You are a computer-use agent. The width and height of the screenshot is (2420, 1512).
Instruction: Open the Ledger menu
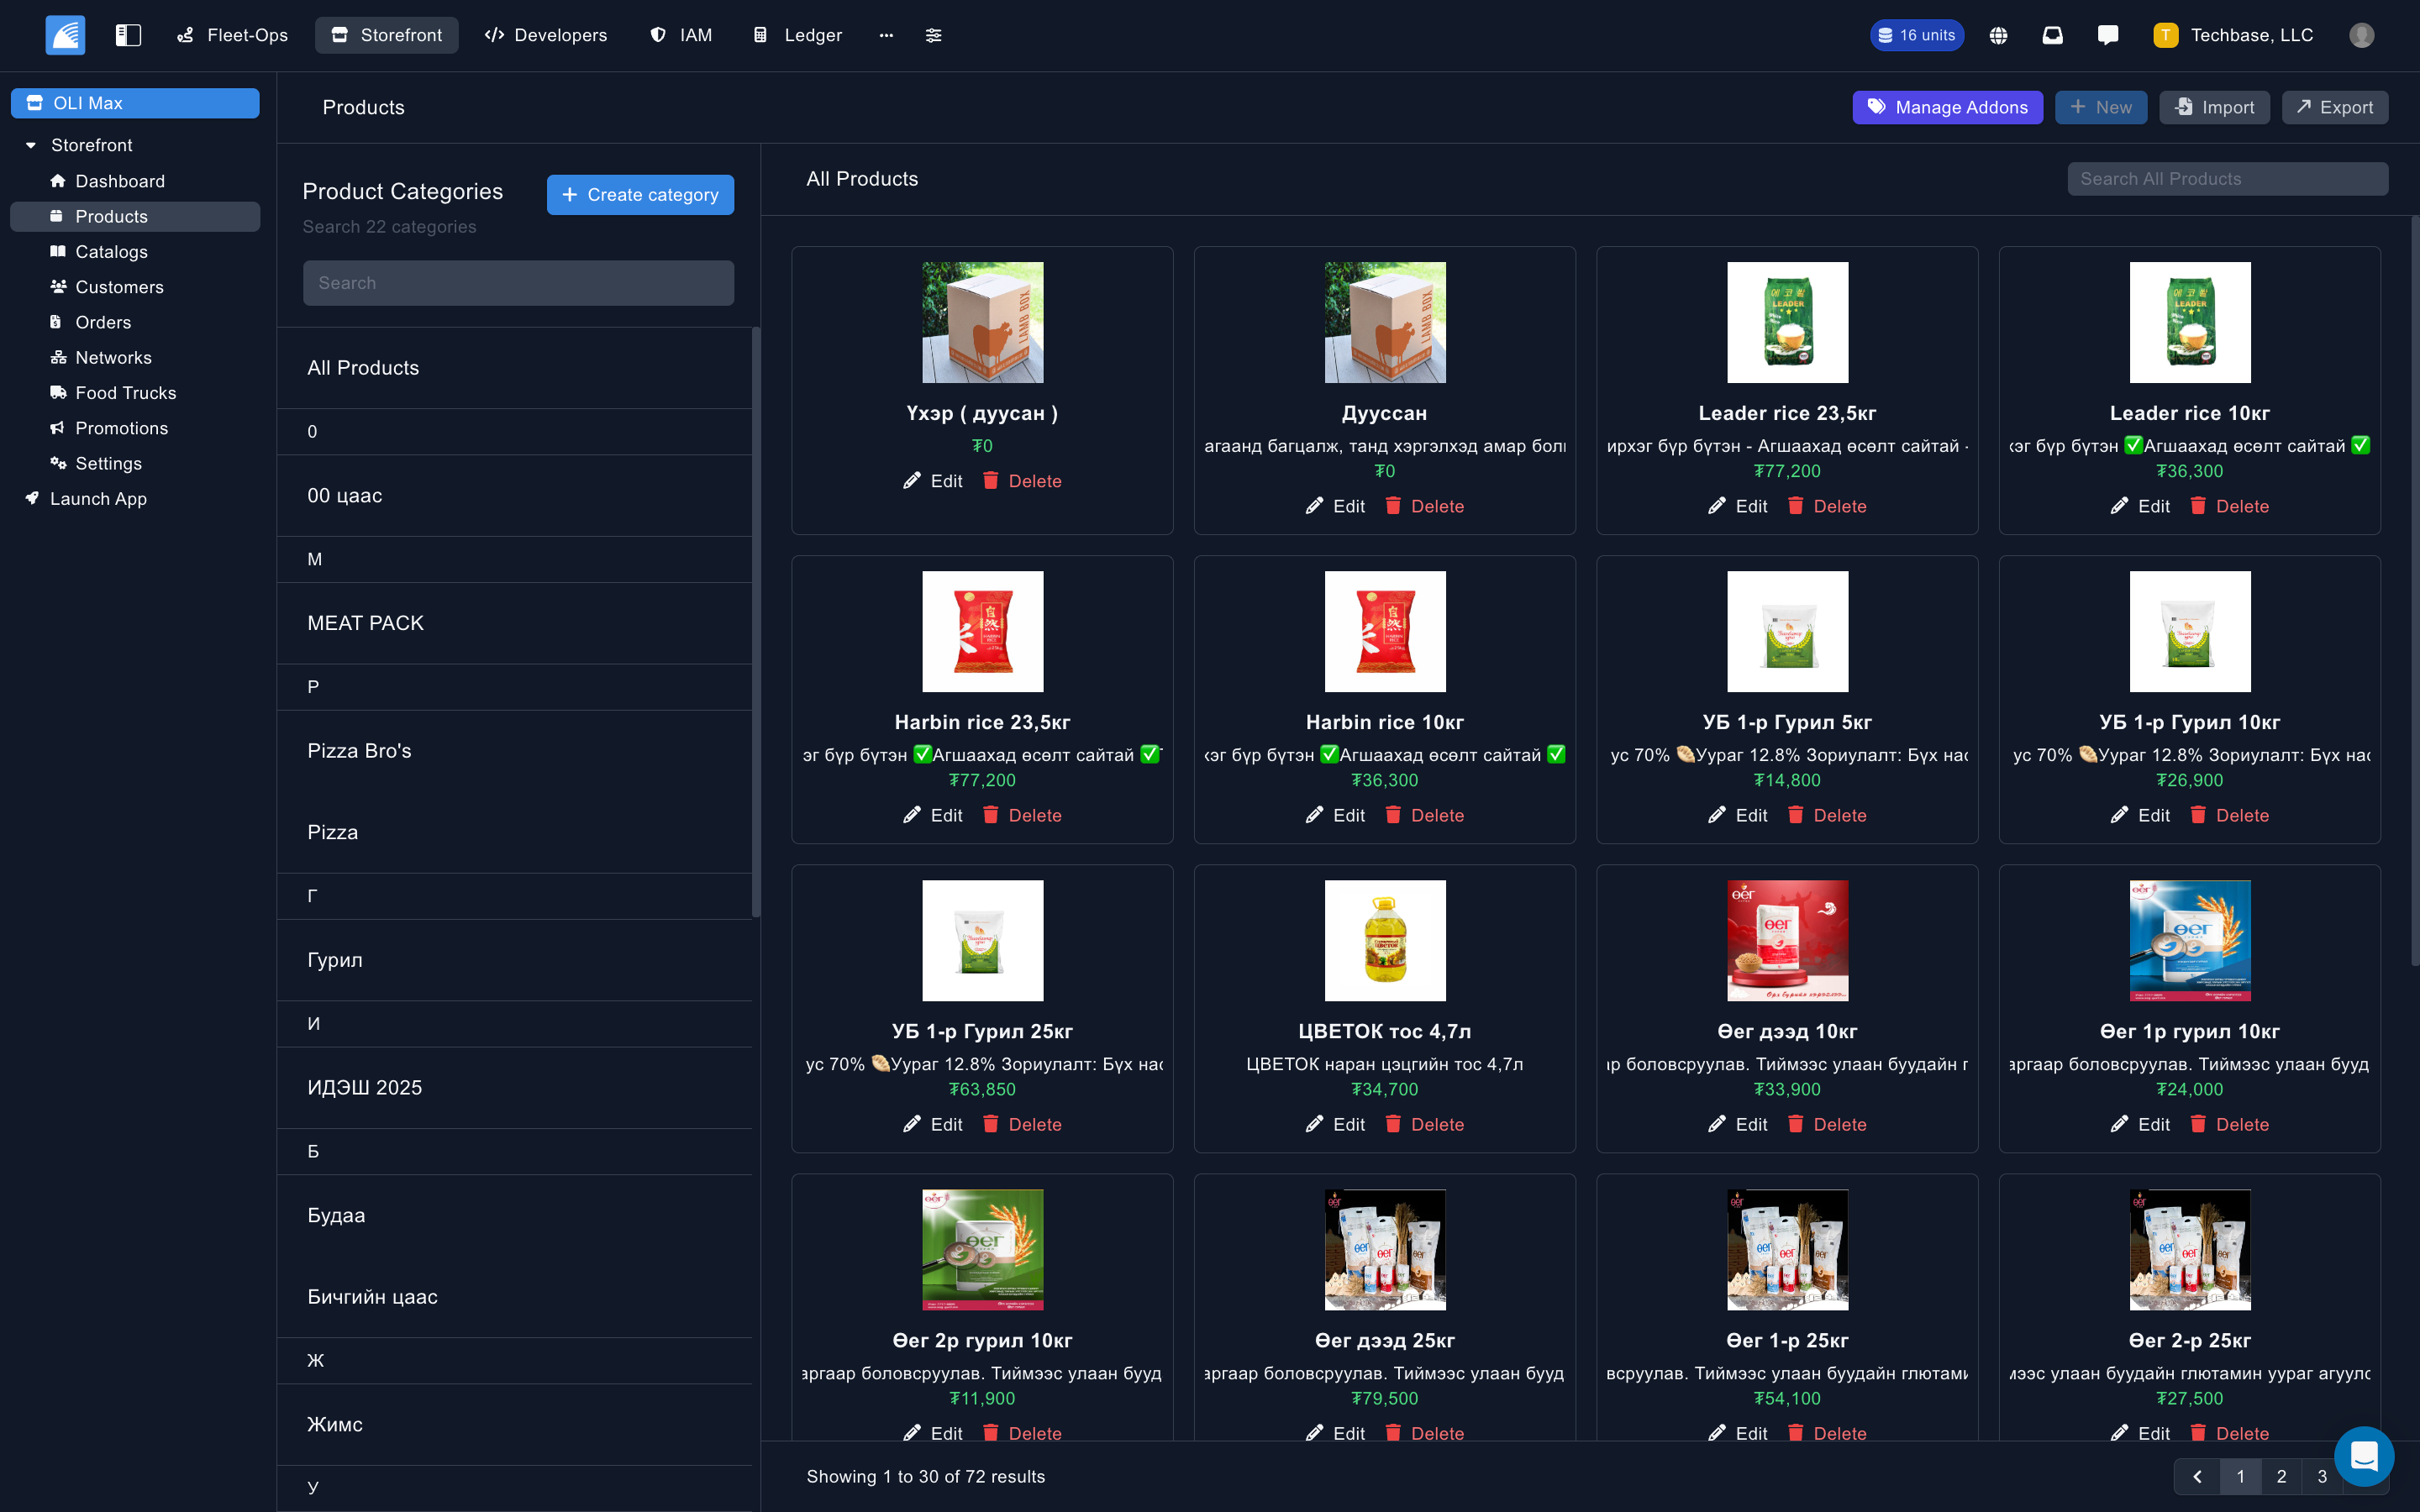click(798, 35)
